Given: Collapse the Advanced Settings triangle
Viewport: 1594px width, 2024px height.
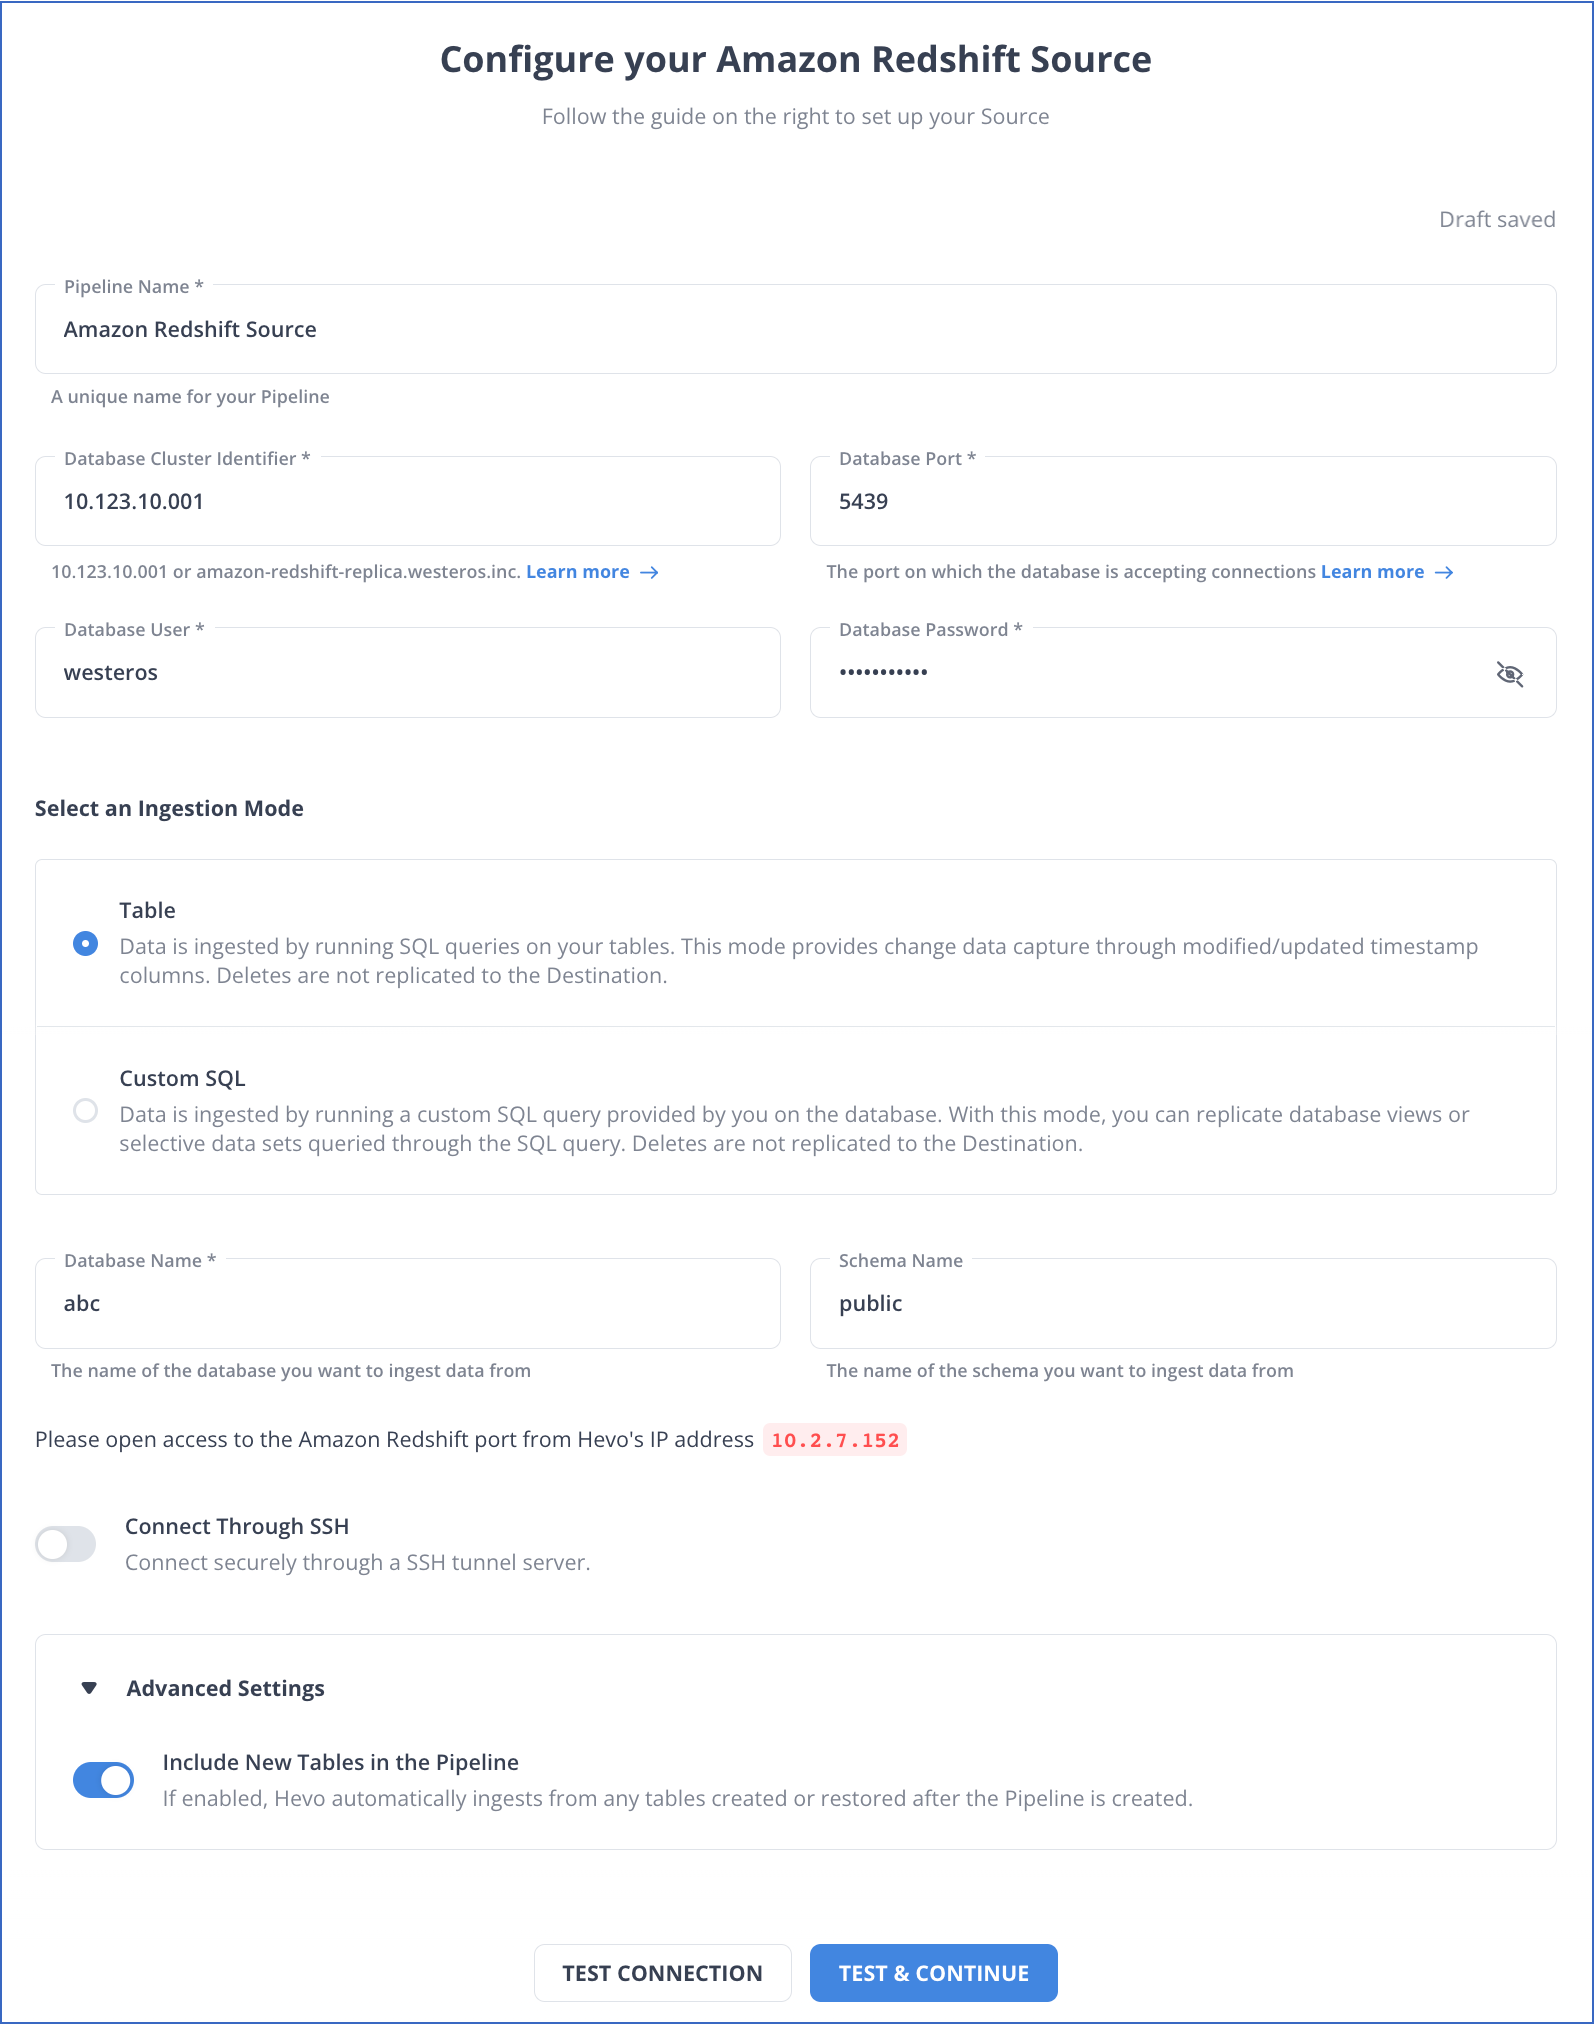Looking at the screenshot, I should pos(89,1688).
